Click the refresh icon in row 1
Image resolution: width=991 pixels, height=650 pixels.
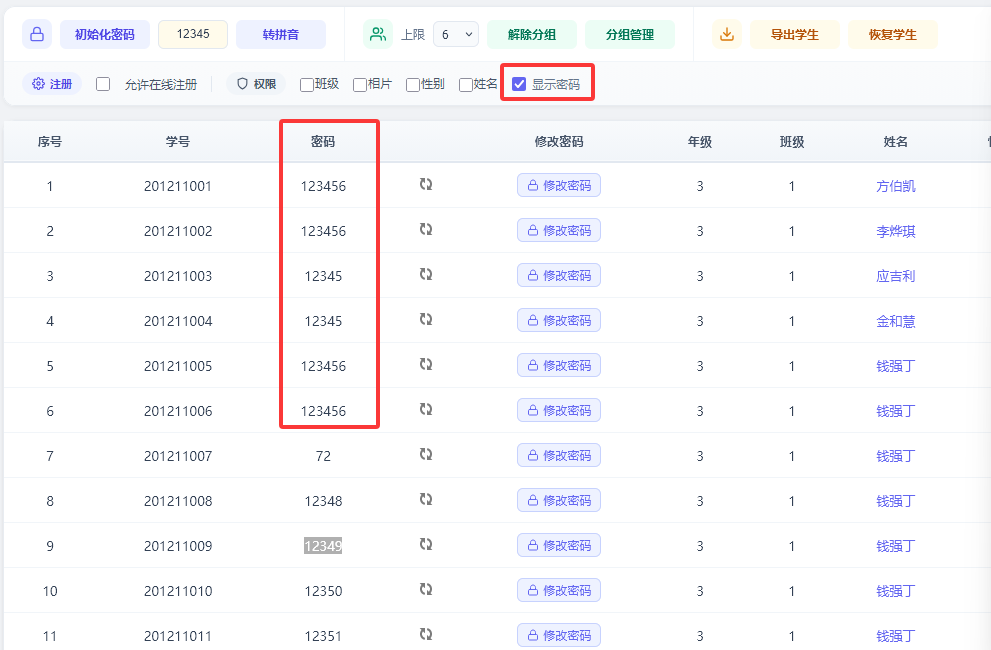[427, 184]
